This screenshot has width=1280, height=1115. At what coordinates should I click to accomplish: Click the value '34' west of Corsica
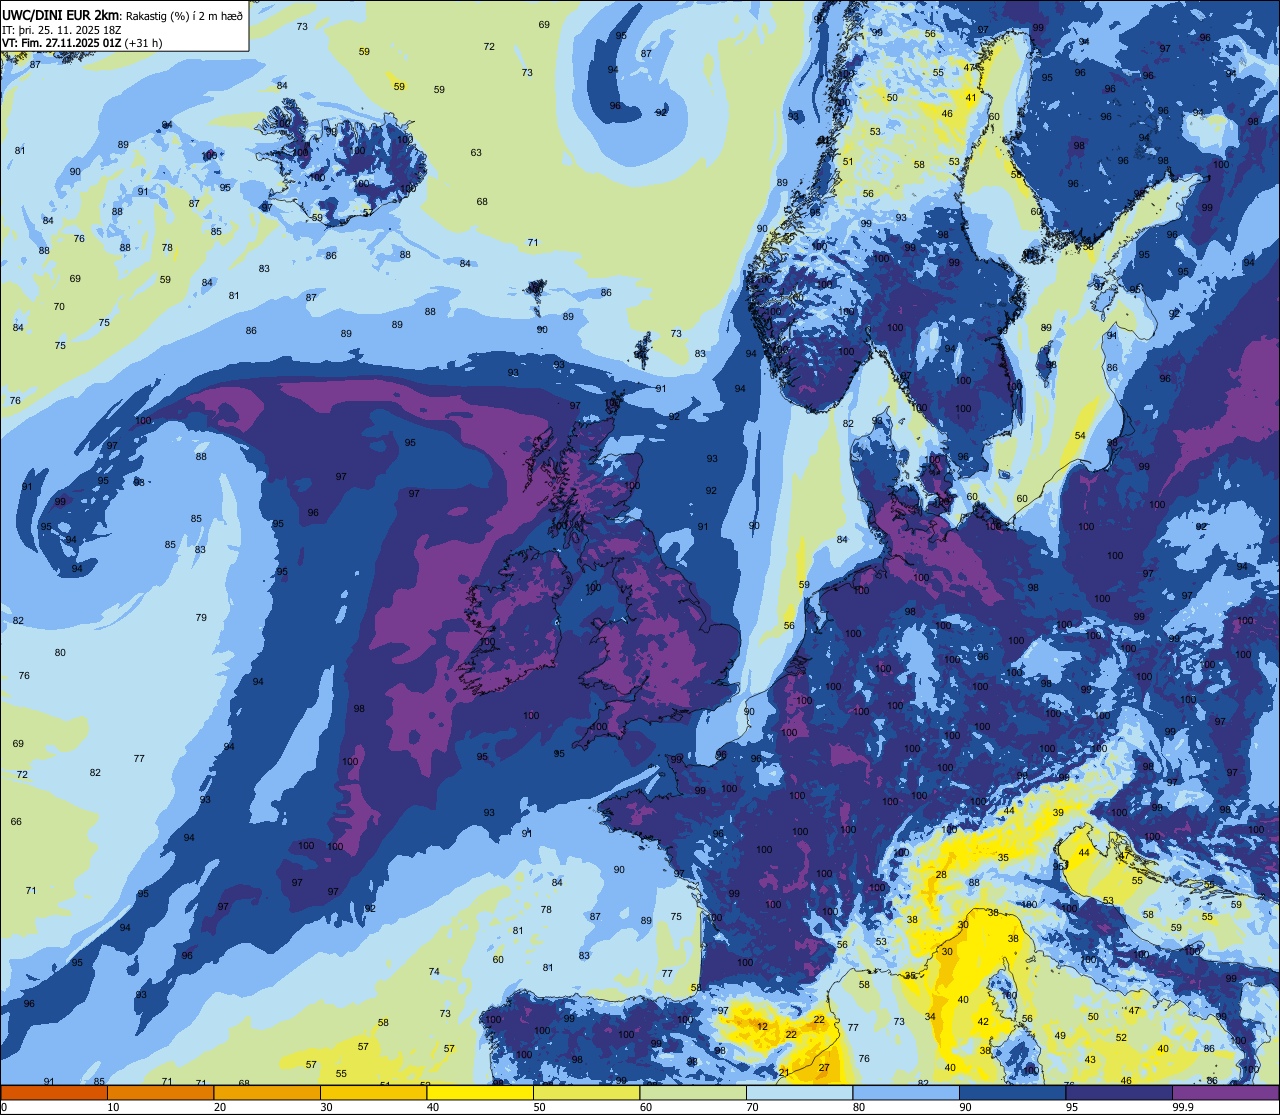pyautogui.click(x=930, y=1017)
